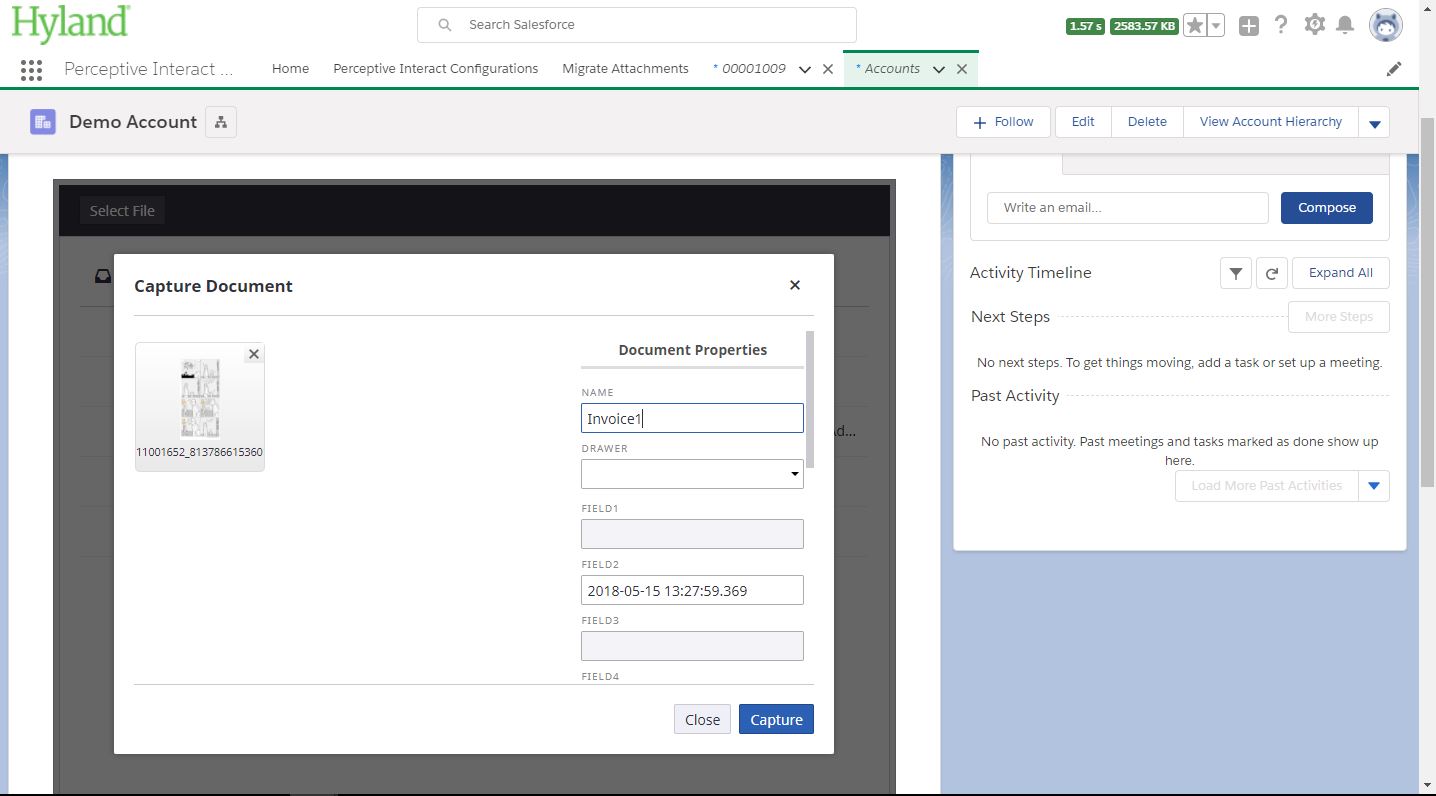Open Salesforce Help question mark
Viewport: 1436px width, 796px height.
click(x=1281, y=24)
